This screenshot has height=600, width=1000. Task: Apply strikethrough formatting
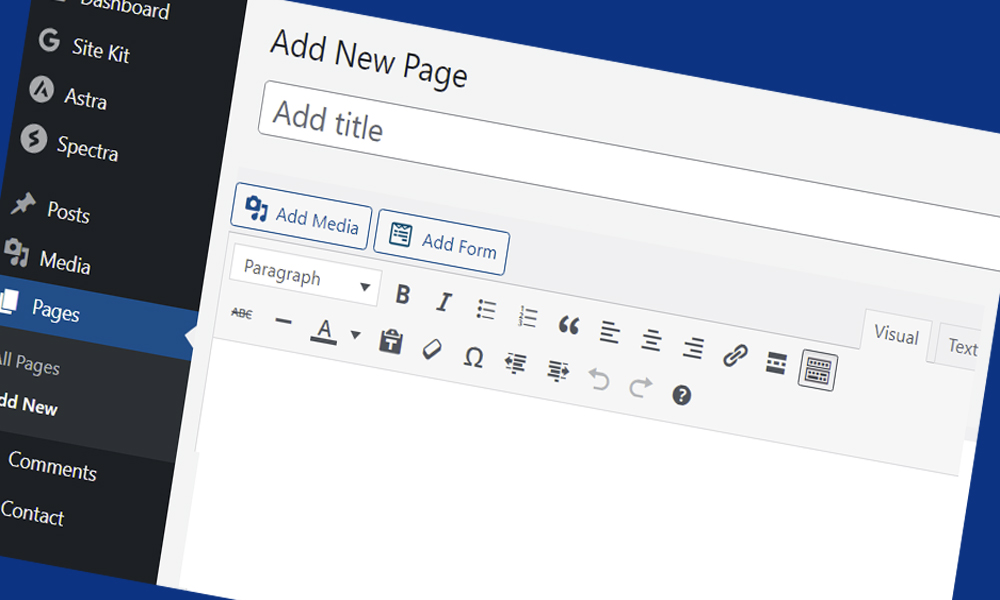click(x=242, y=313)
